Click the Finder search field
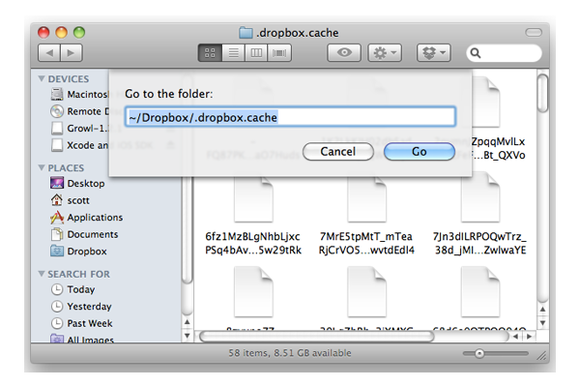The height and width of the screenshot is (387, 580). 504,53
